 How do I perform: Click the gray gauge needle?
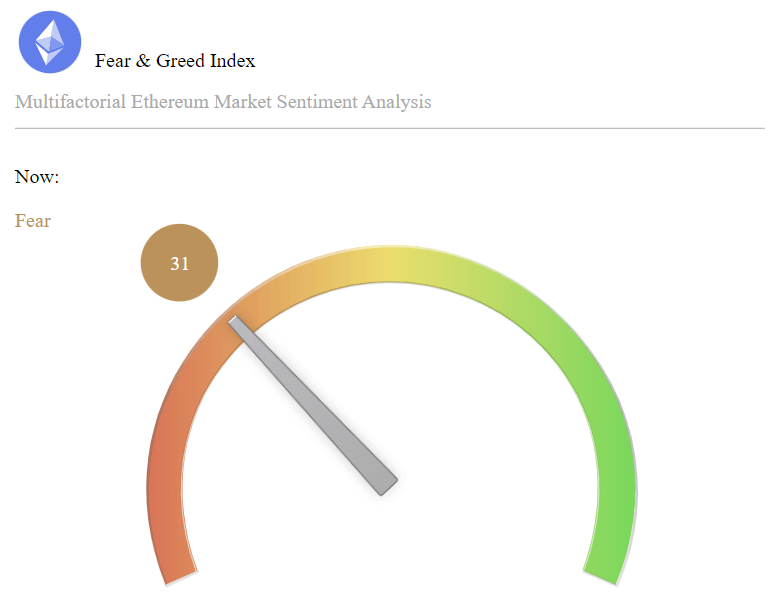tap(313, 406)
